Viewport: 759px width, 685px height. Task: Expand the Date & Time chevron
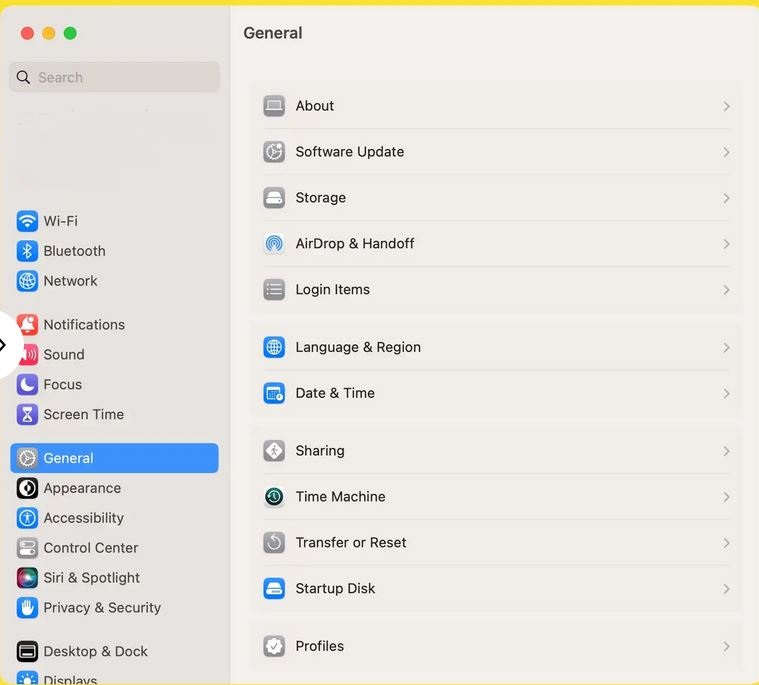tap(726, 394)
